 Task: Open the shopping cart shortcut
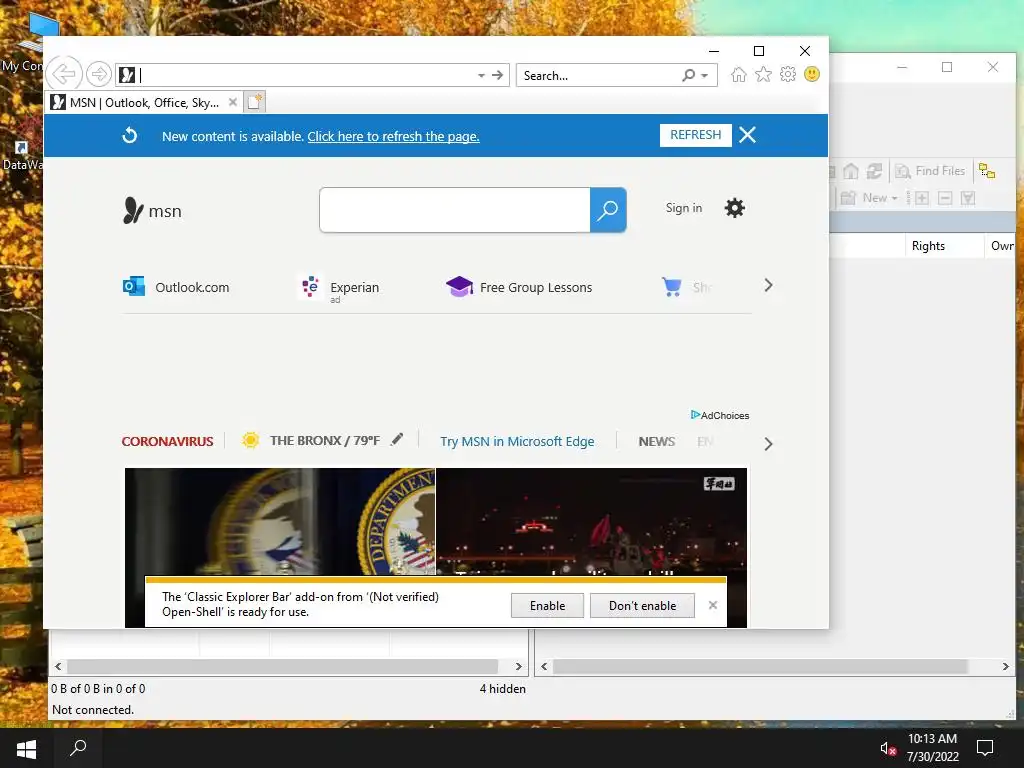tap(672, 287)
